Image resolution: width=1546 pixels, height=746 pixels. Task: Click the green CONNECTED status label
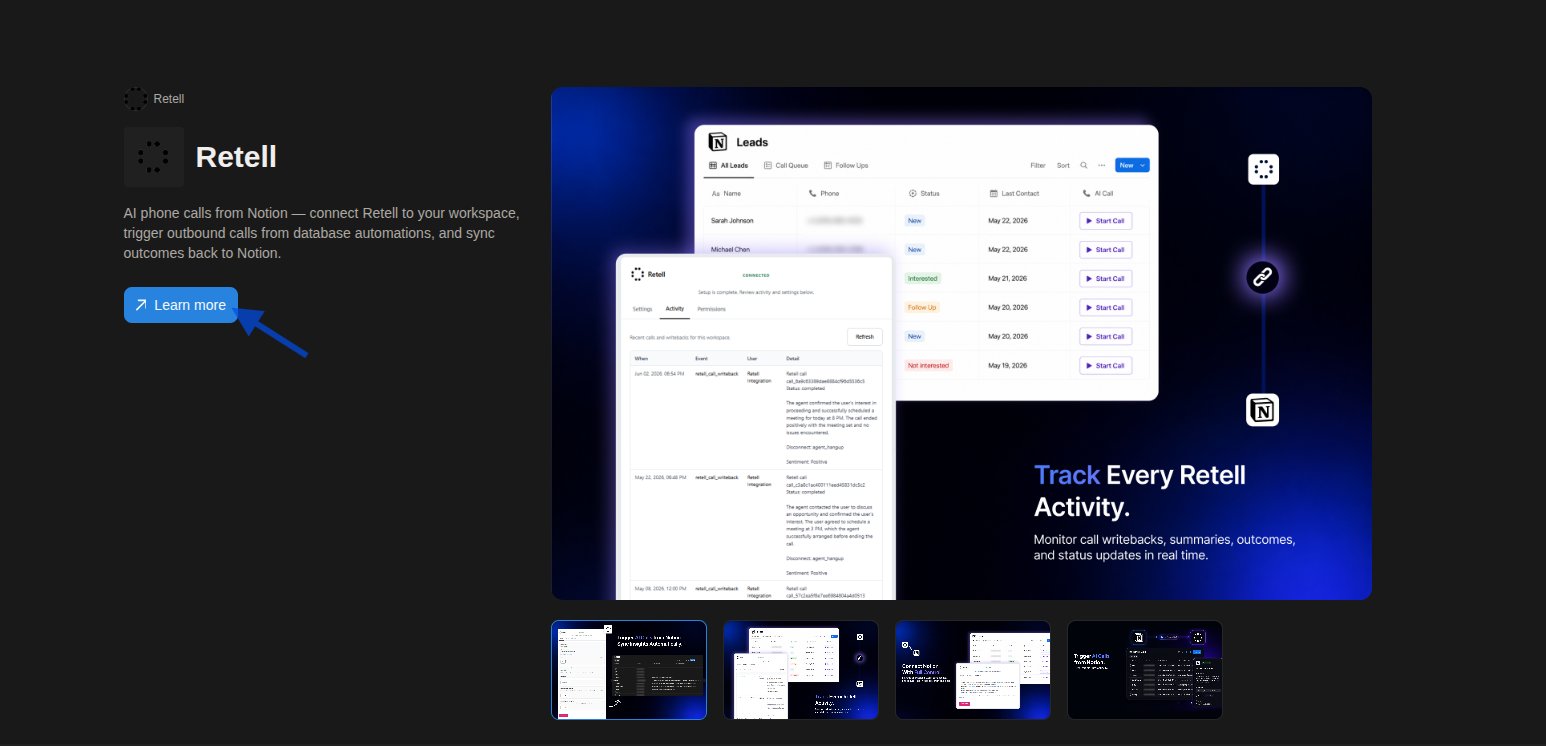(x=756, y=274)
